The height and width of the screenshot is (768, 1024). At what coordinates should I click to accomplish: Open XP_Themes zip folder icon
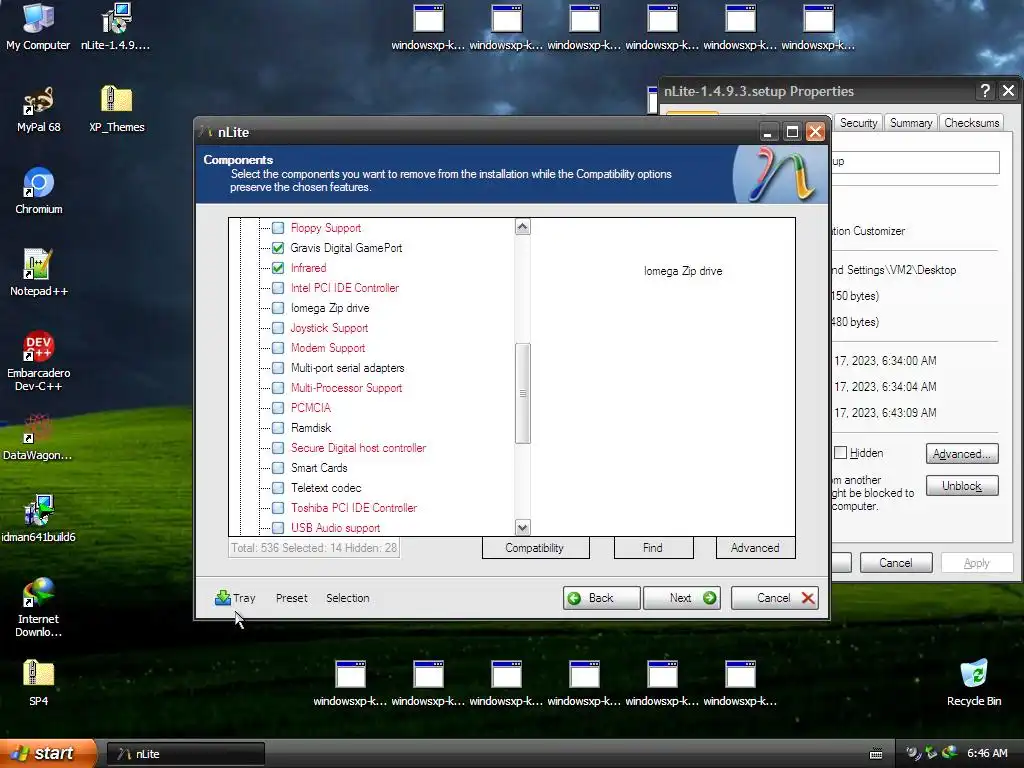(x=116, y=108)
